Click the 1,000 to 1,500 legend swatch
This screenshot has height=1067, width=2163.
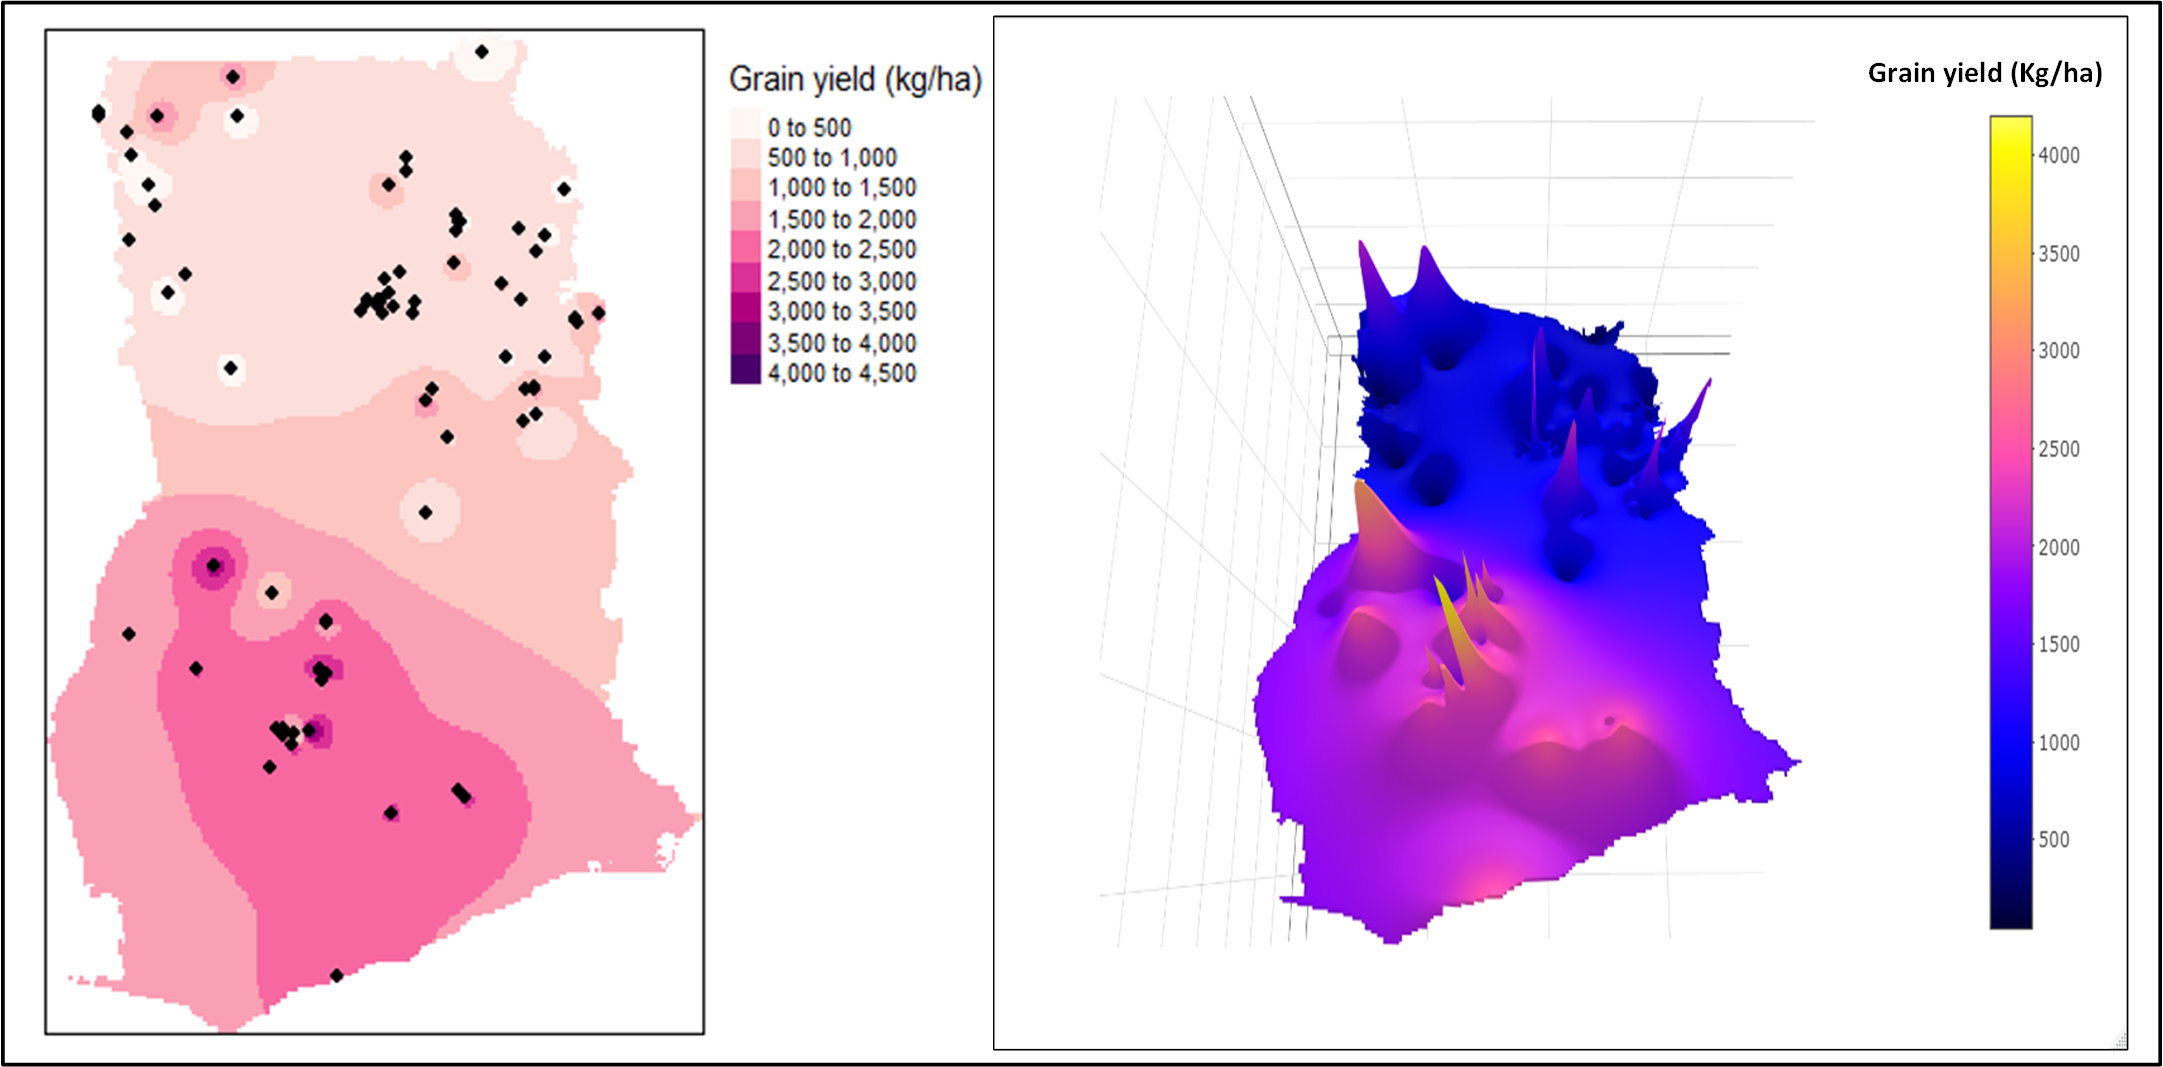746,186
